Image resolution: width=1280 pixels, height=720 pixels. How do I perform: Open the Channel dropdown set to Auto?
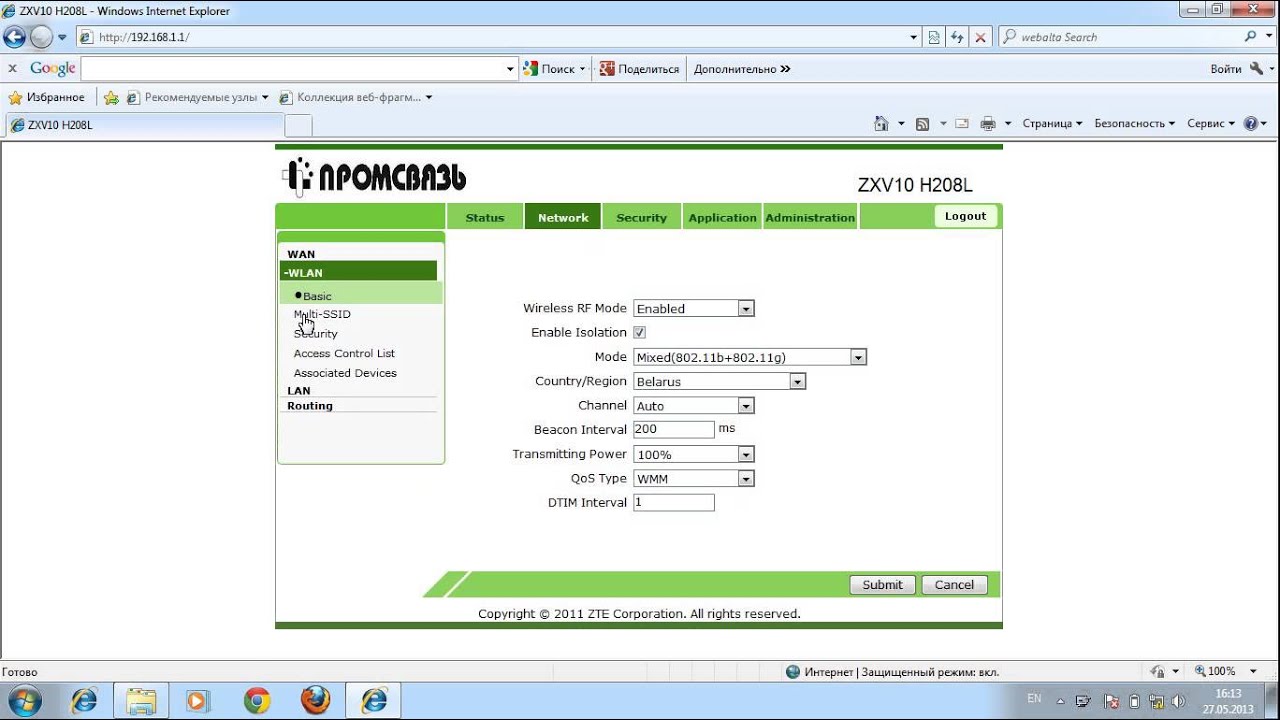pos(694,406)
